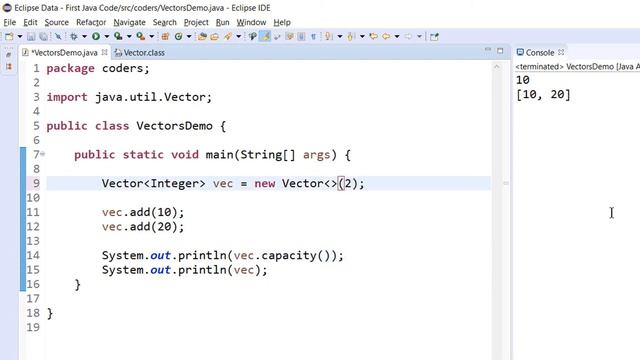Image resolution: width=640 pixels, height=360 pixels.
Task: Open the Window menu
Action: tap(251, 22)
